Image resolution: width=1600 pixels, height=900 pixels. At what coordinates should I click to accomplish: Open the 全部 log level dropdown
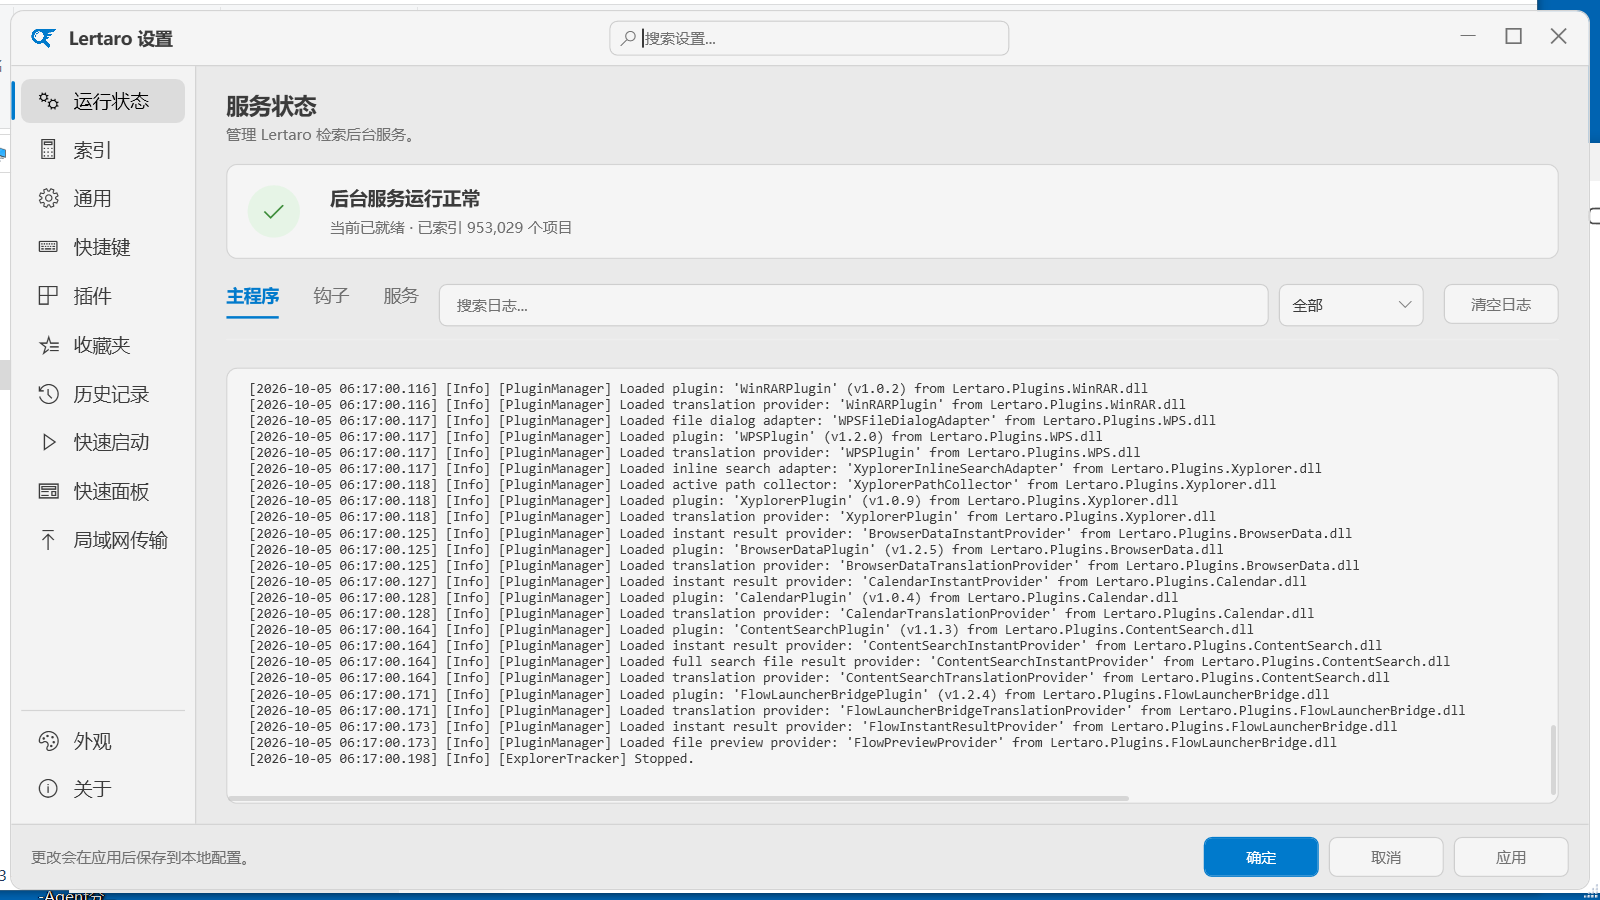tap(1351, 305)
